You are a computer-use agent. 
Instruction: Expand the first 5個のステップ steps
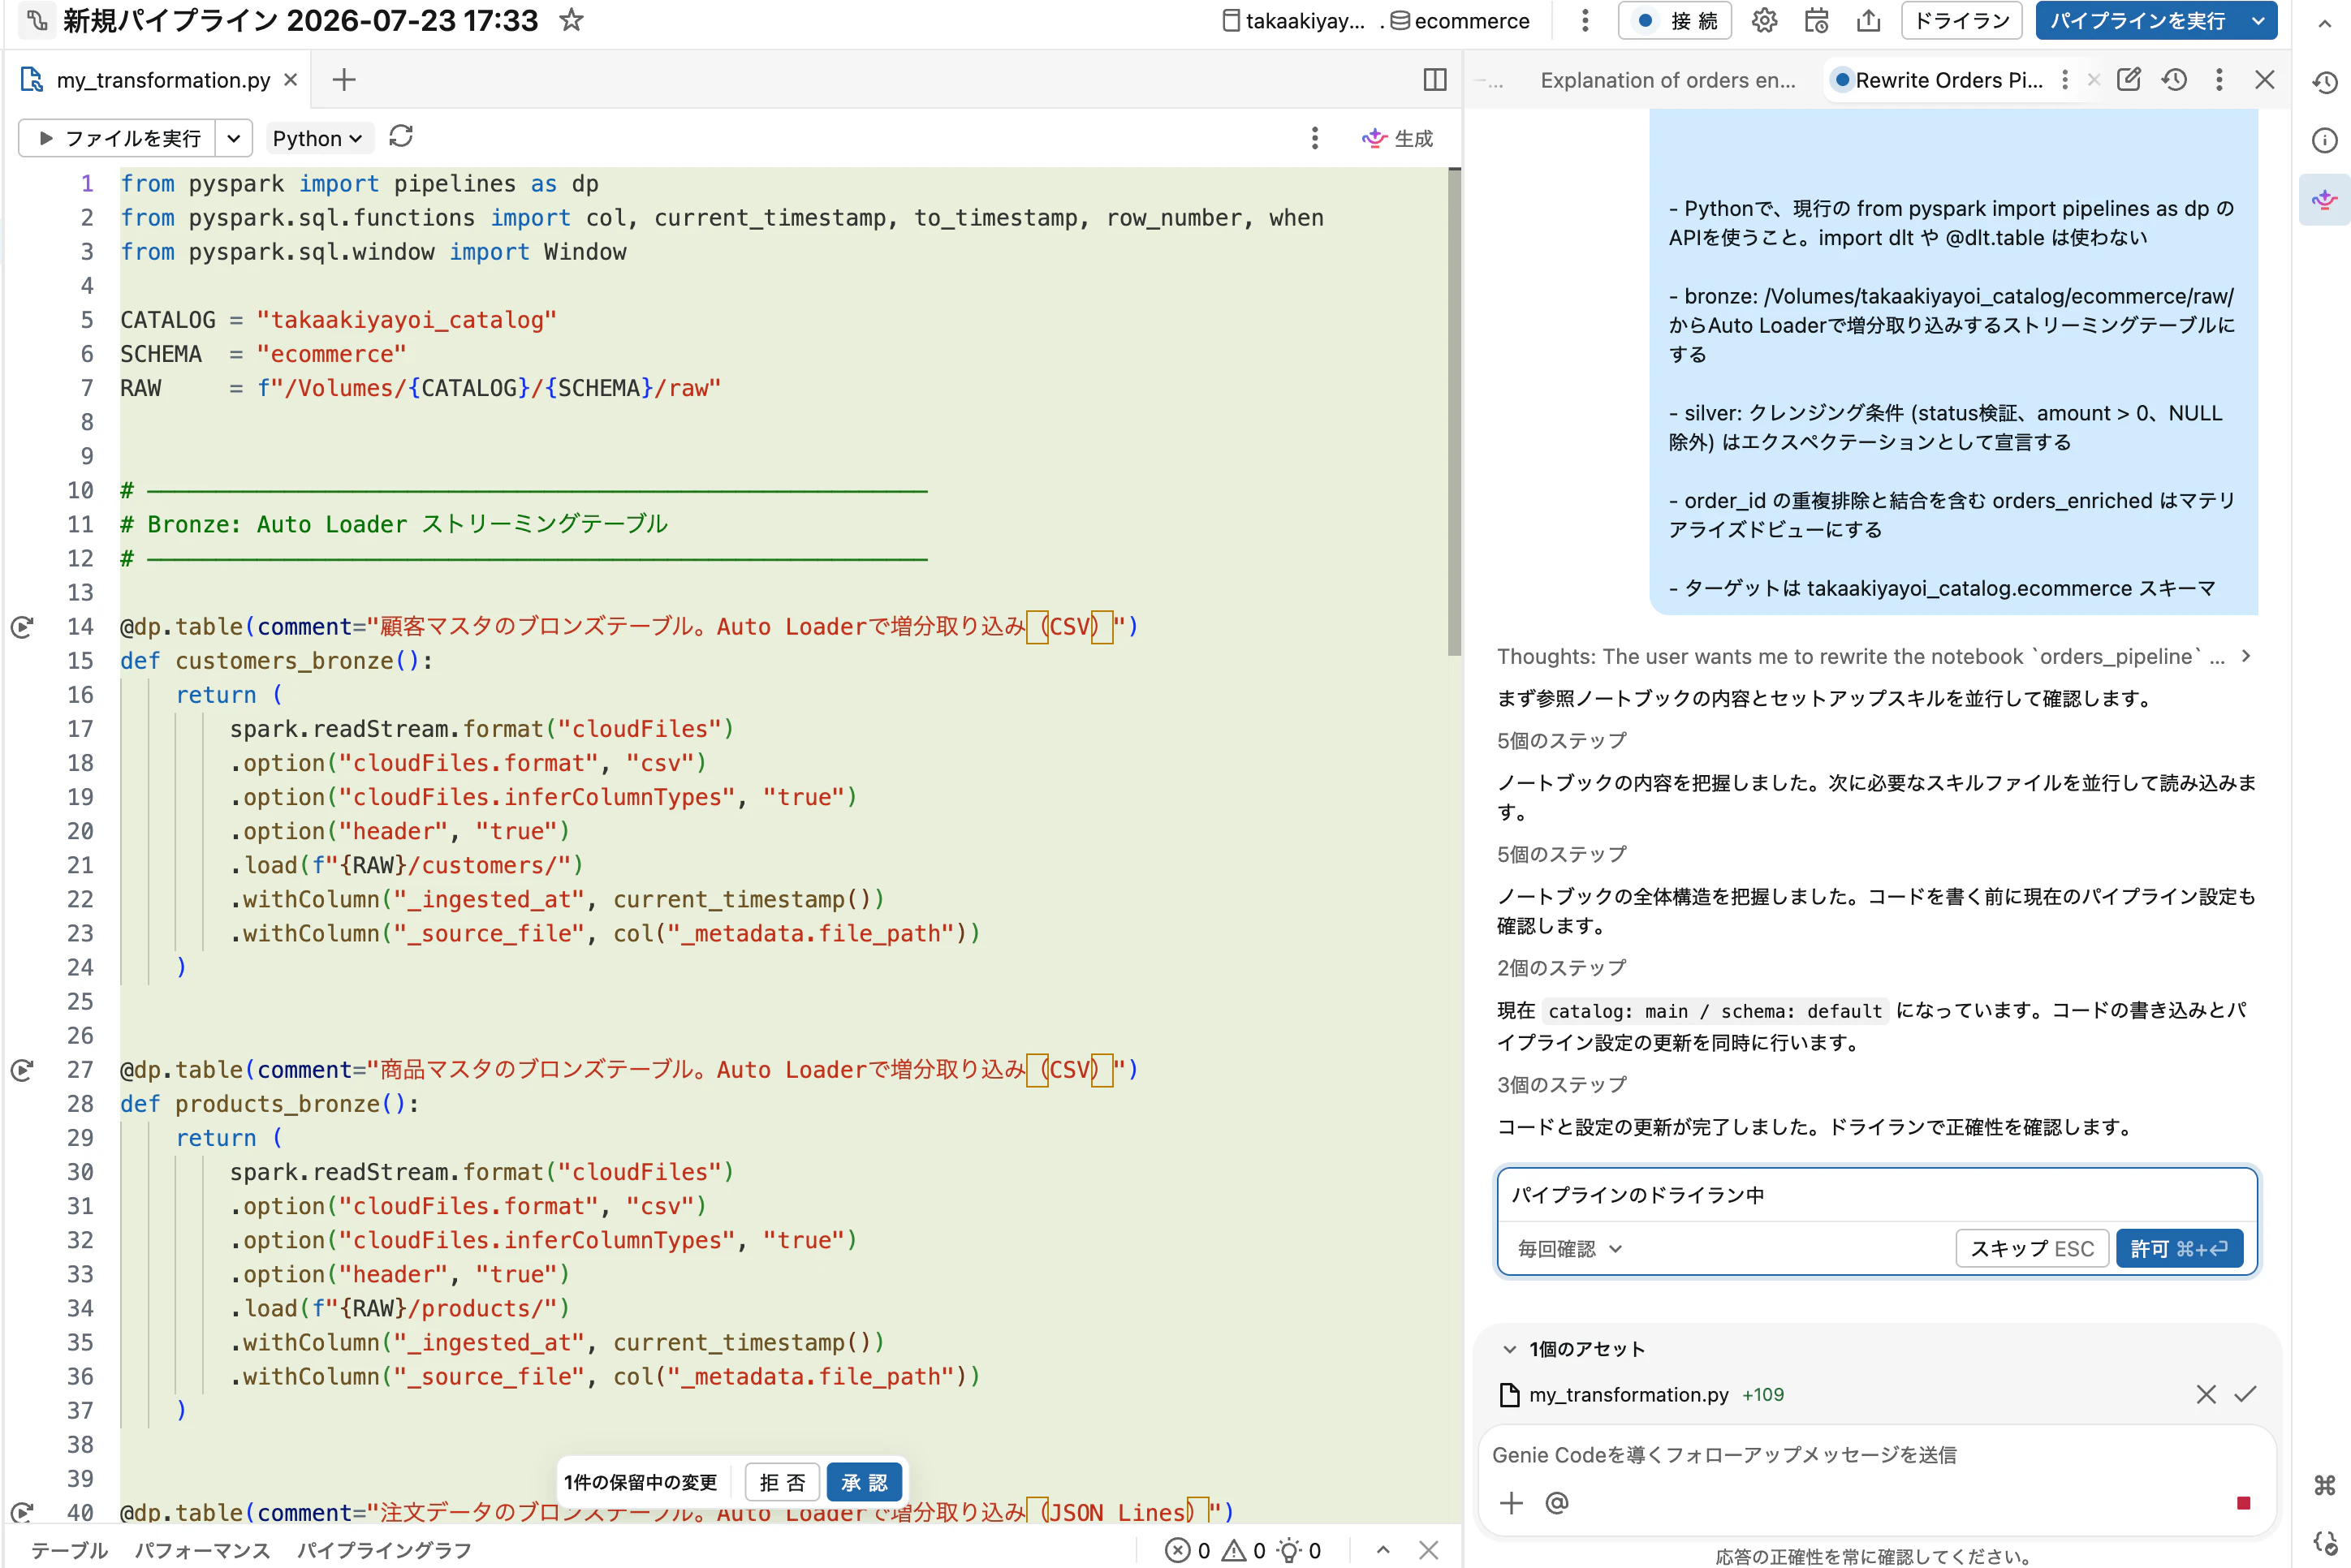tap(1561, 740)
